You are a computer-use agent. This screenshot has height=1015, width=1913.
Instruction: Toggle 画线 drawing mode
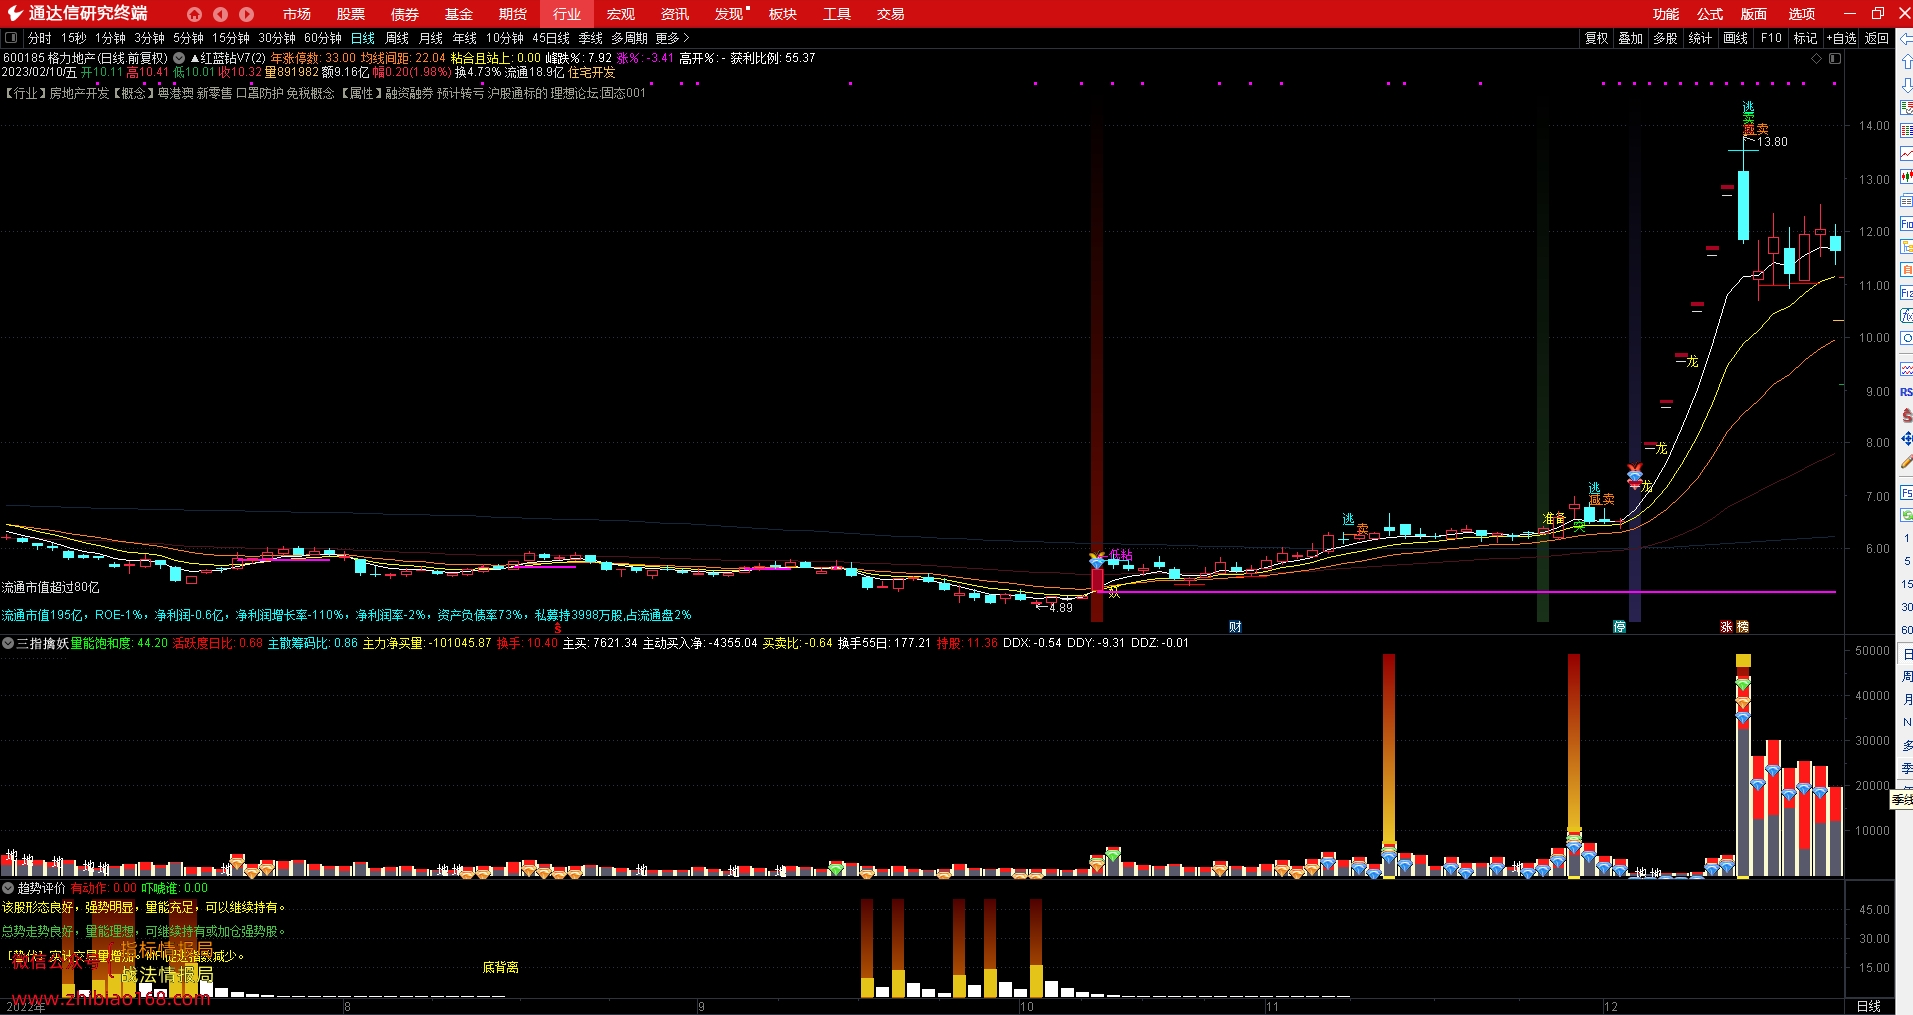pyautogui.click(x=1735, y=38)
